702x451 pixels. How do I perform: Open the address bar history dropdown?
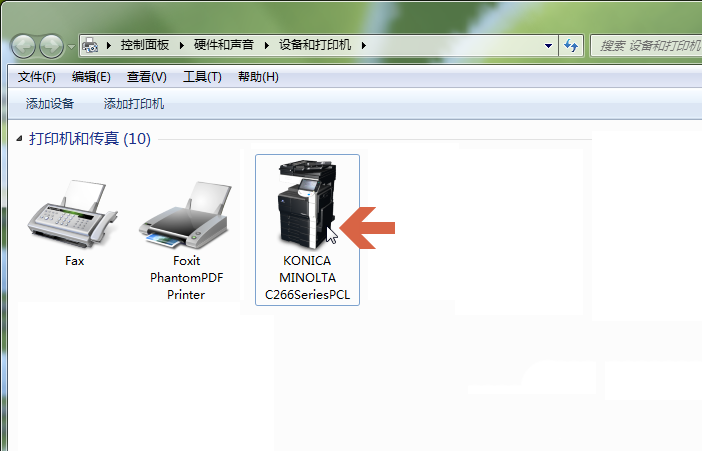pos(548,45)
